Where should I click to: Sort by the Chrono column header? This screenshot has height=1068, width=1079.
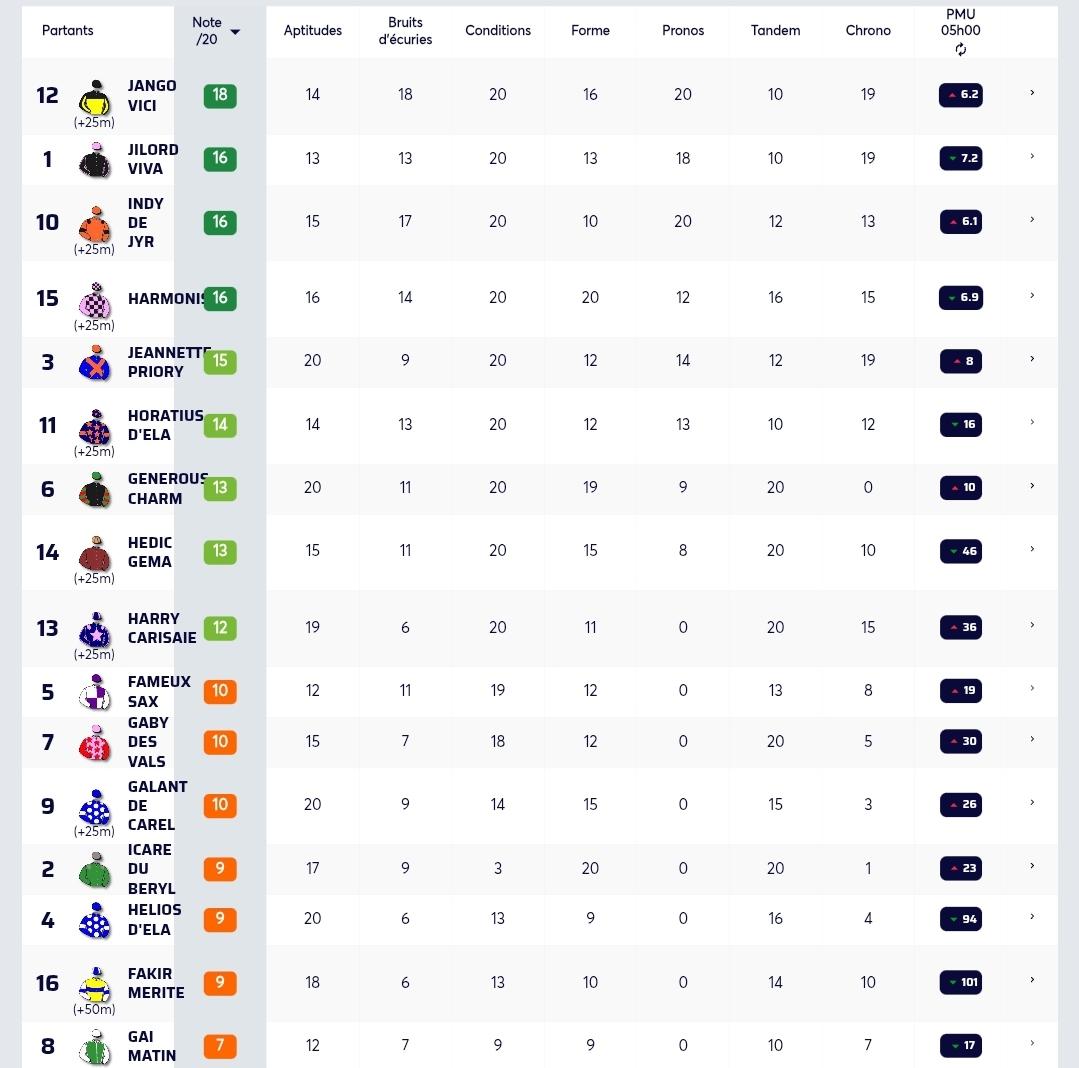pyautogui.click(x=868, y=30)
